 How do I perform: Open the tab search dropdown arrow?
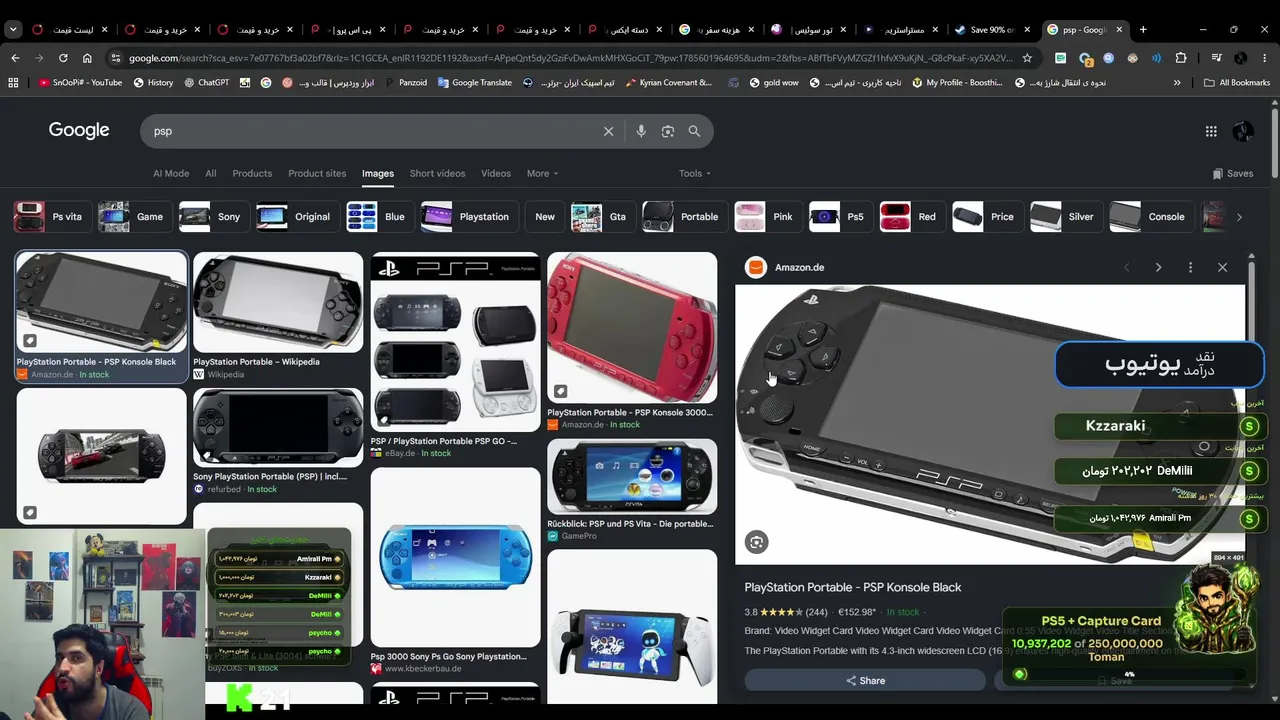tap(13, 29)
